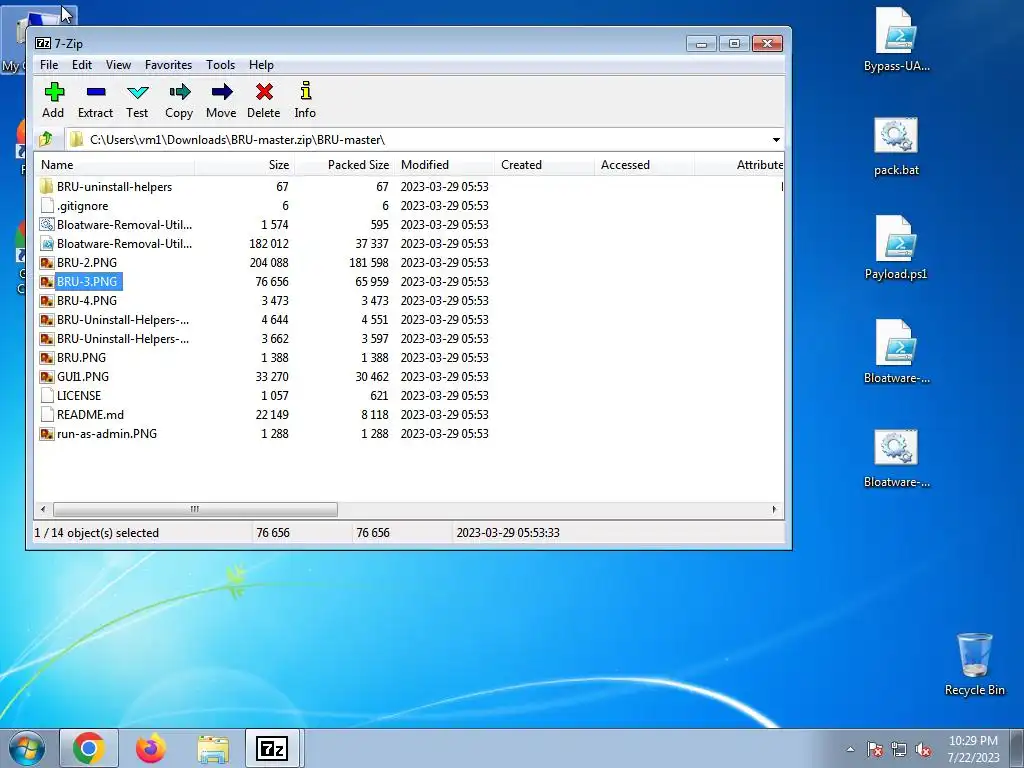This screenshot has width=1024, height=768.
Task: Click the Info toolbar icon
Action: (x=305, y=91)
